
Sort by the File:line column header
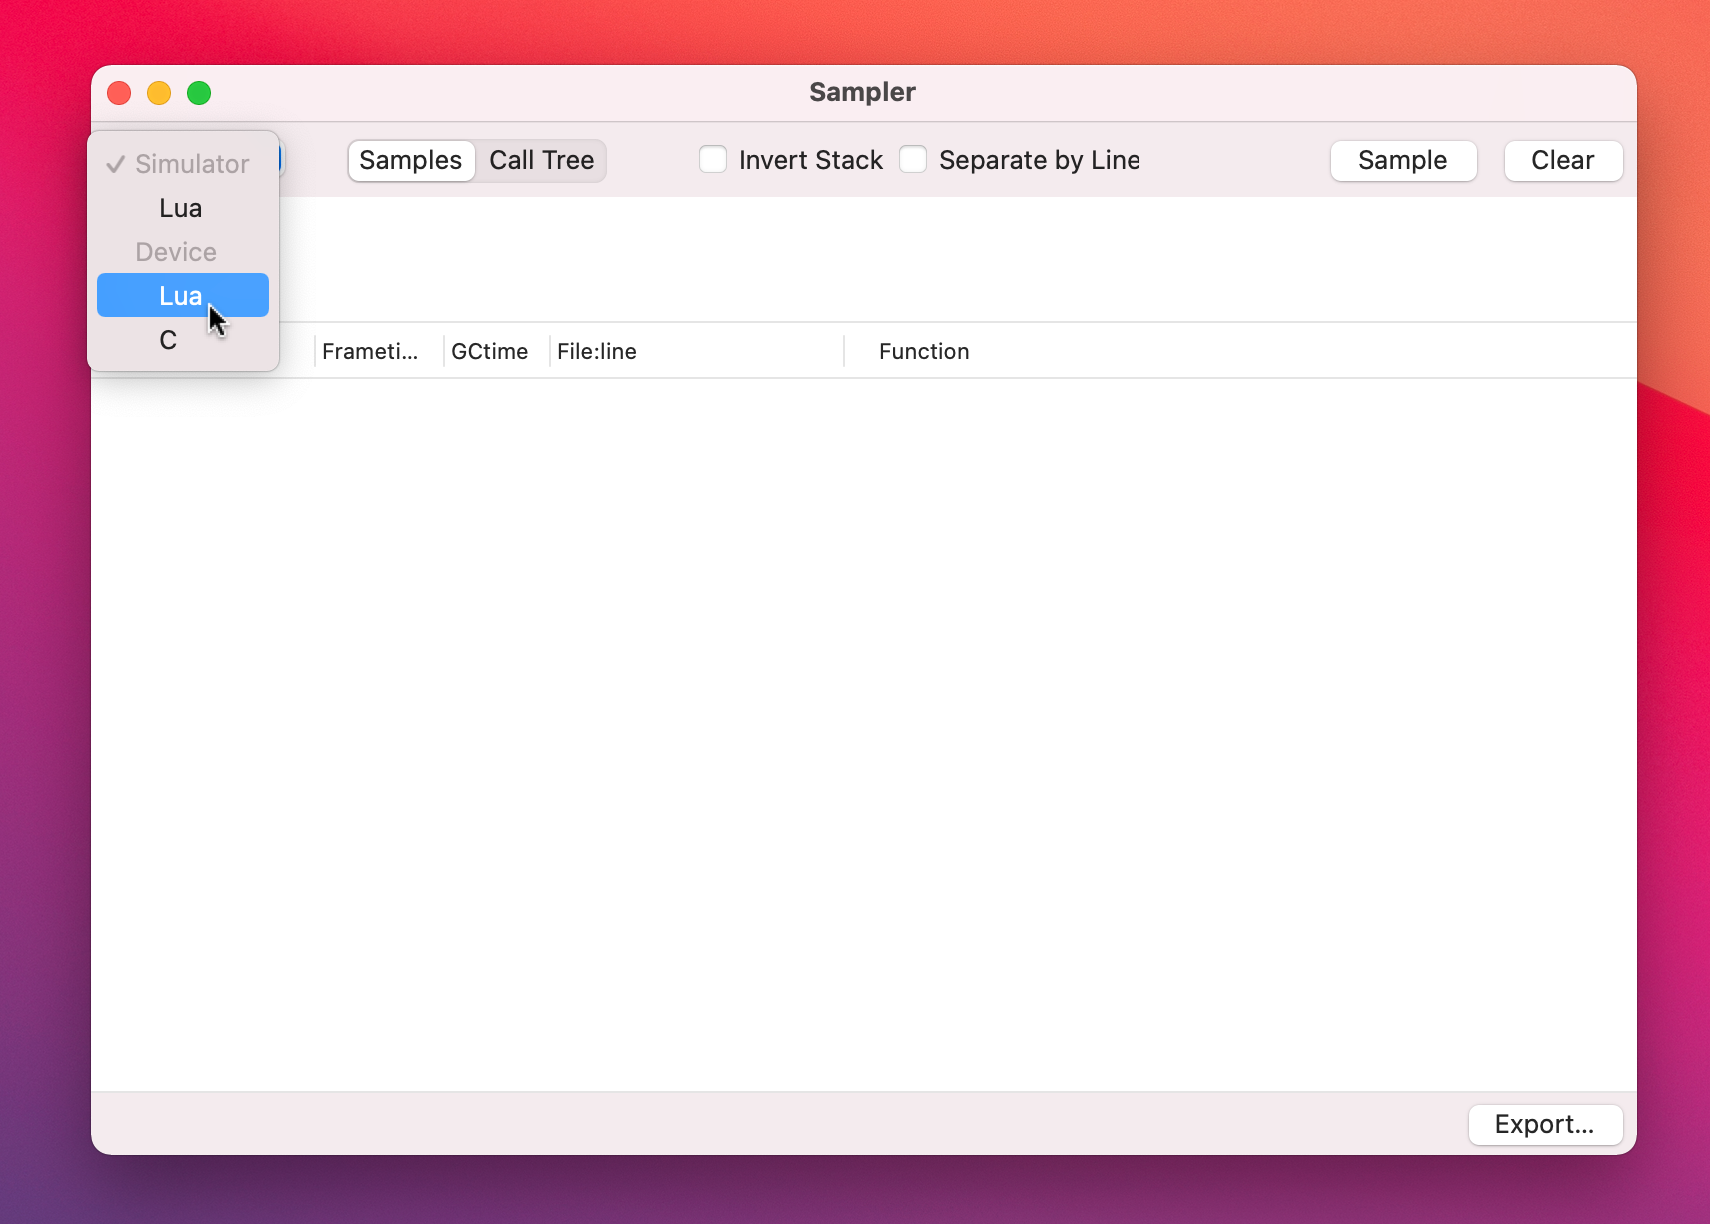pos(696,351)
